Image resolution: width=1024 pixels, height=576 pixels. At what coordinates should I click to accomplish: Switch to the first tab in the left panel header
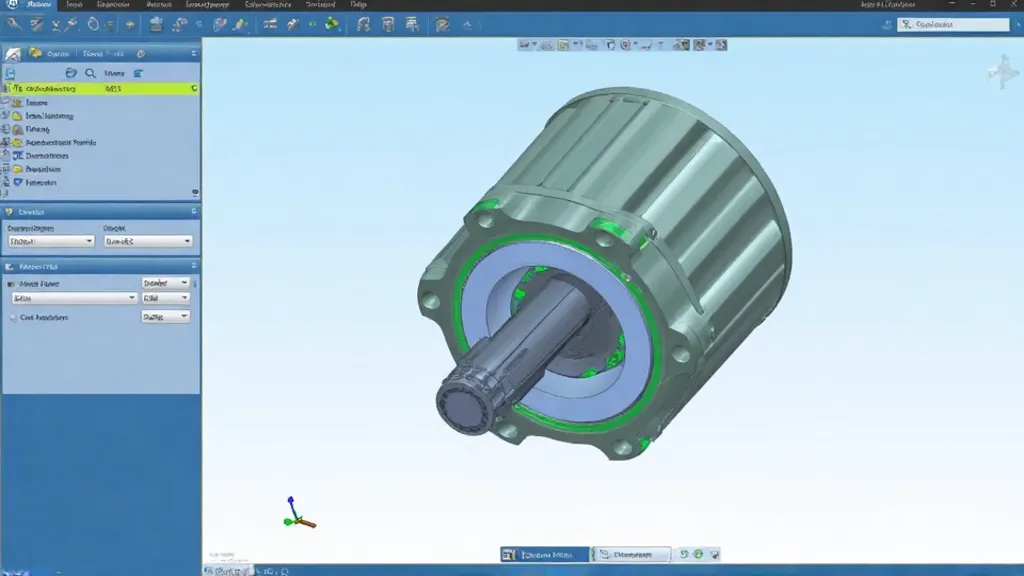[58, 54]
